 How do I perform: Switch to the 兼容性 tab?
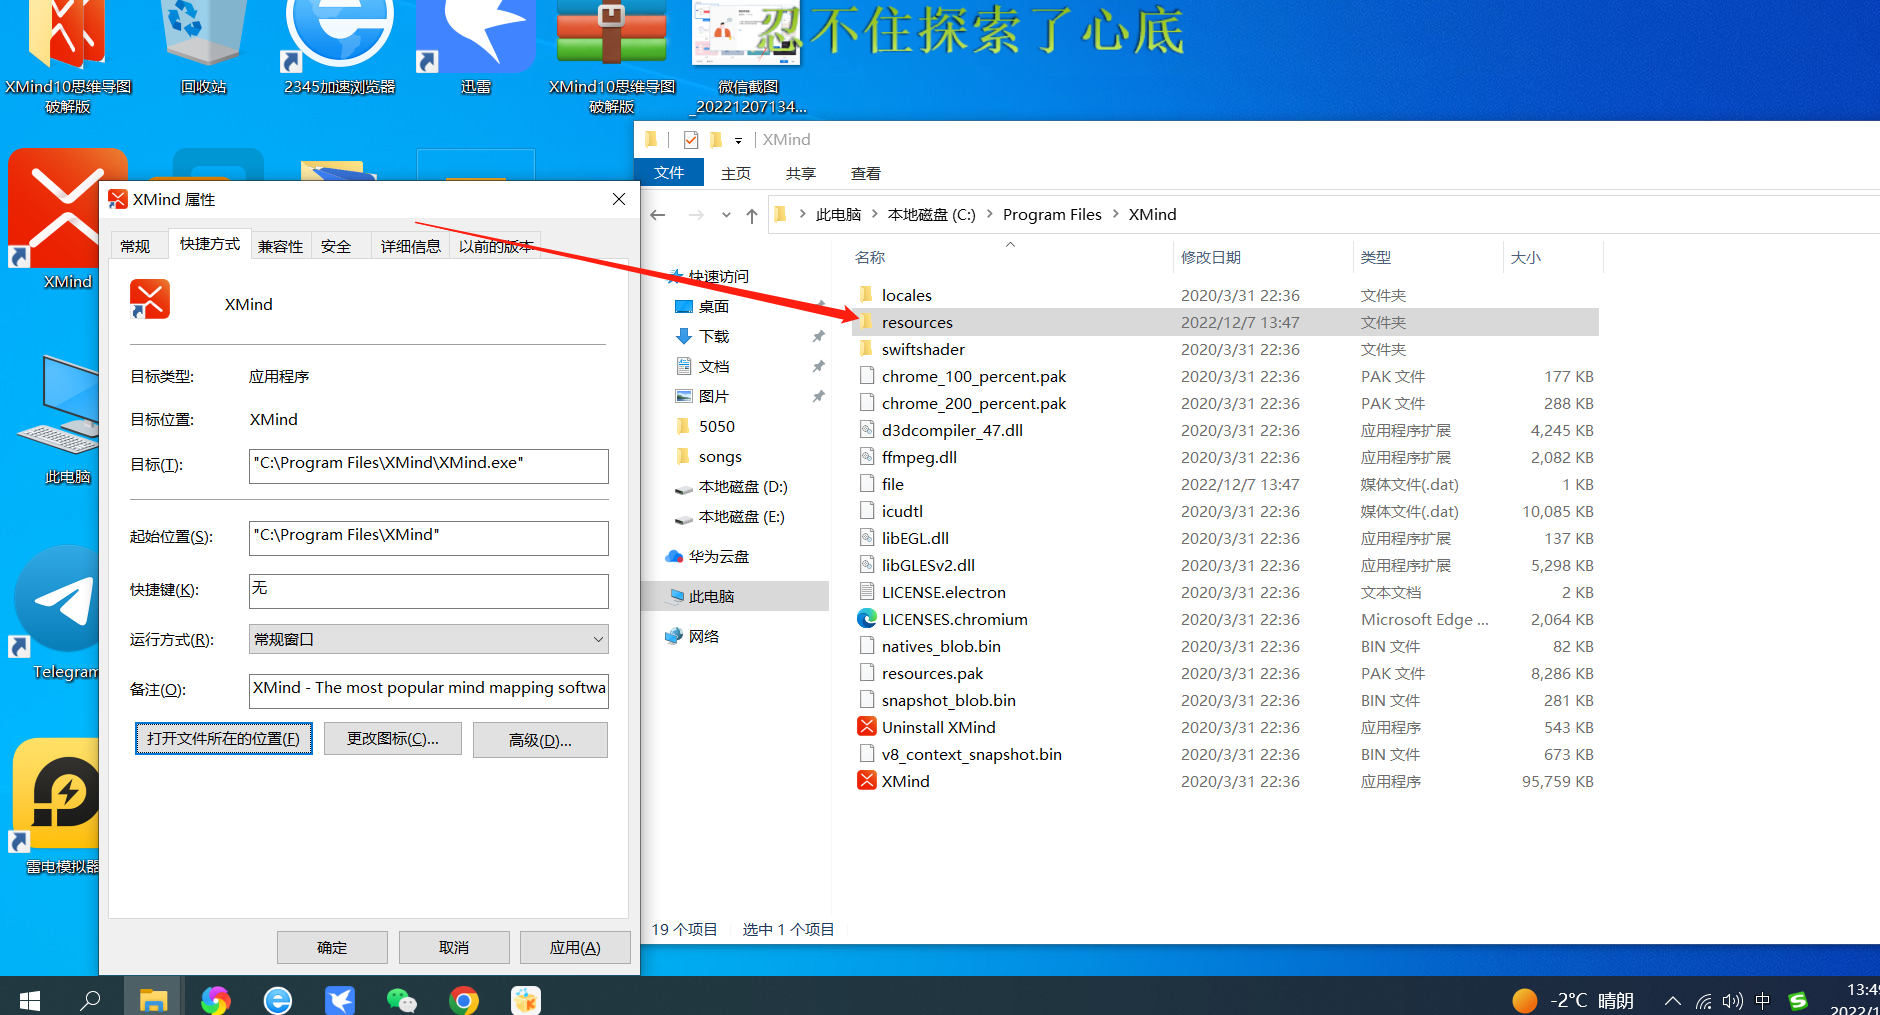tap(280, 245)
